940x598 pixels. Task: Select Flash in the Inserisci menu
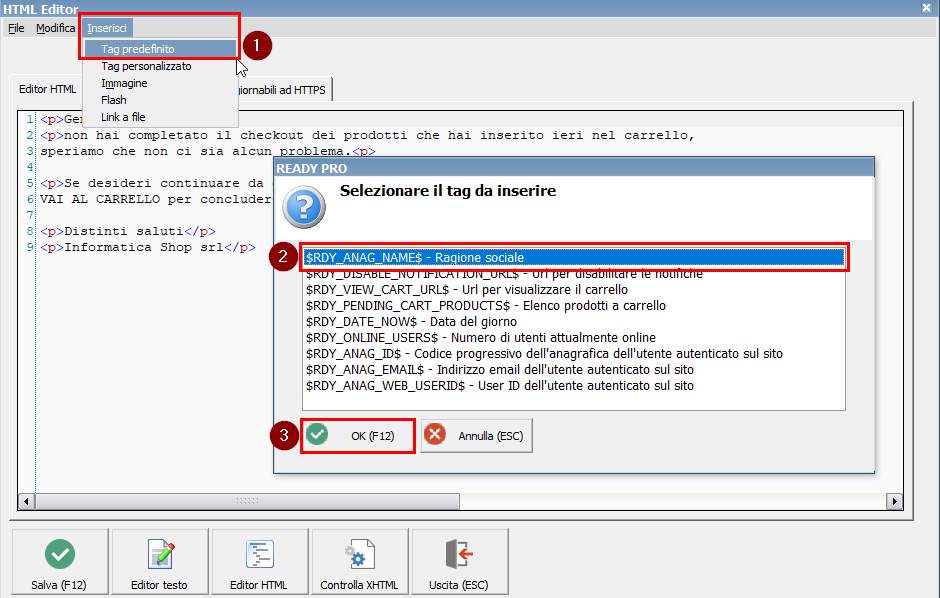click(x=114, y=100)
